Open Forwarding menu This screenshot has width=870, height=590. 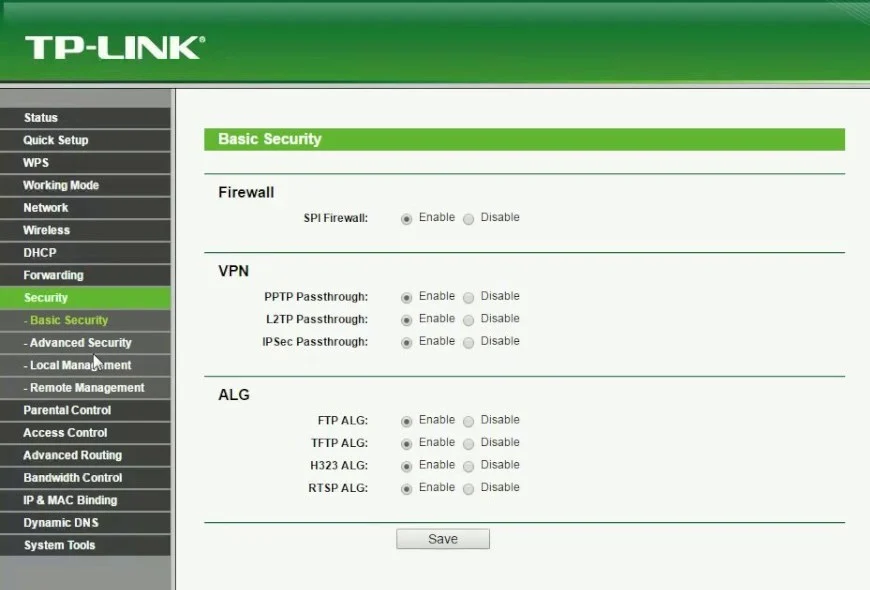[85, 275]
